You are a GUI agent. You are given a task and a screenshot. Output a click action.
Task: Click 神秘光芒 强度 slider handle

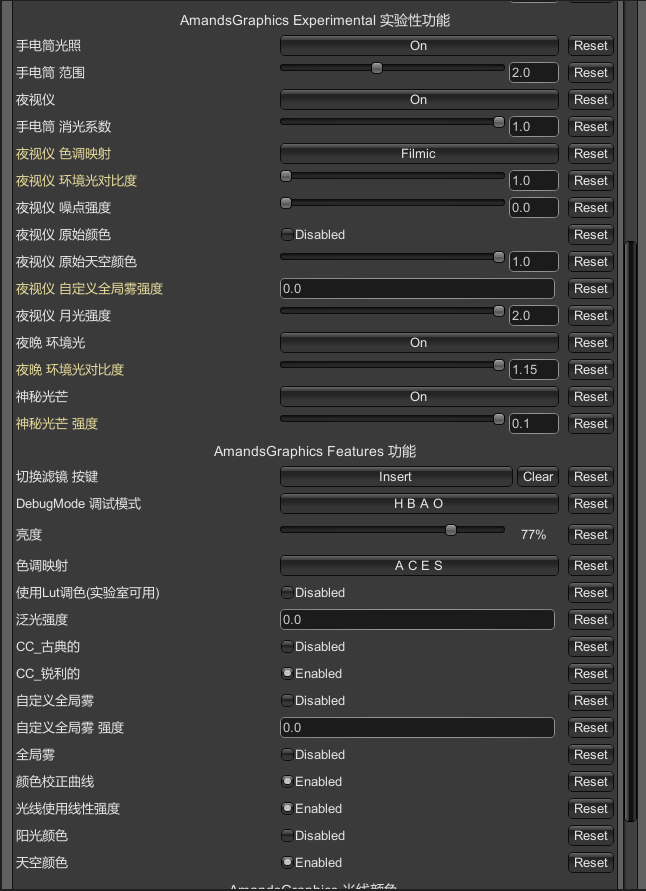point(499,419)
